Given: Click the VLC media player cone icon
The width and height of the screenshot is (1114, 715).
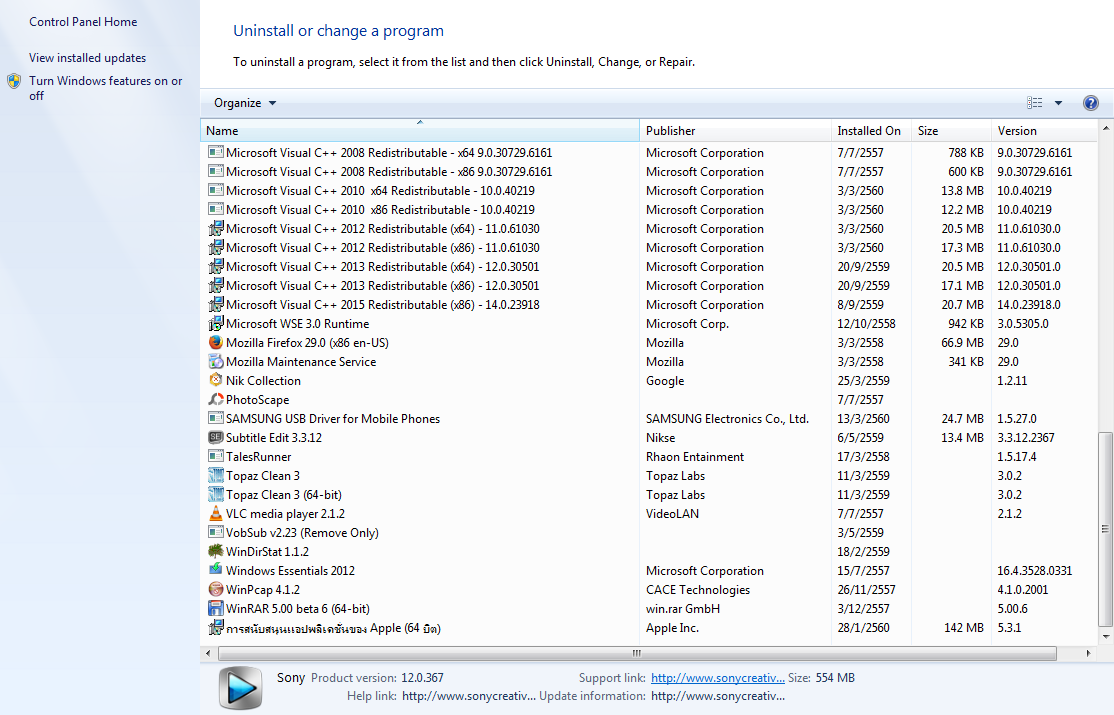Looking at the screenshot, I should (215, 513).
